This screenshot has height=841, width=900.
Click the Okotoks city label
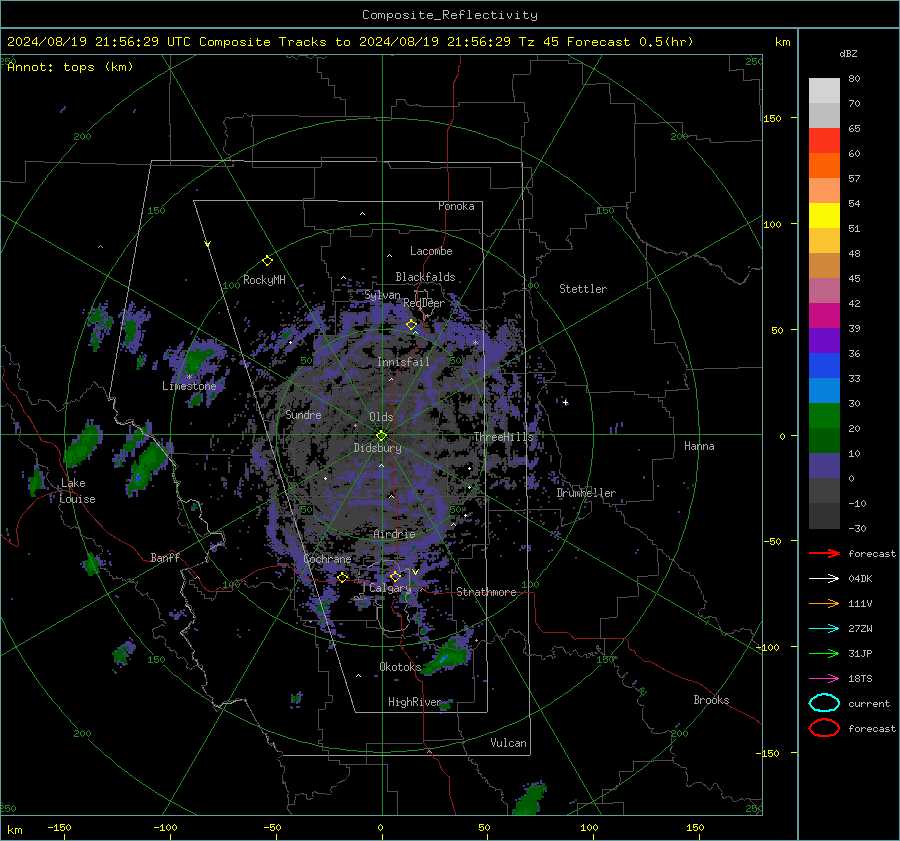click(x=400, y=667)
